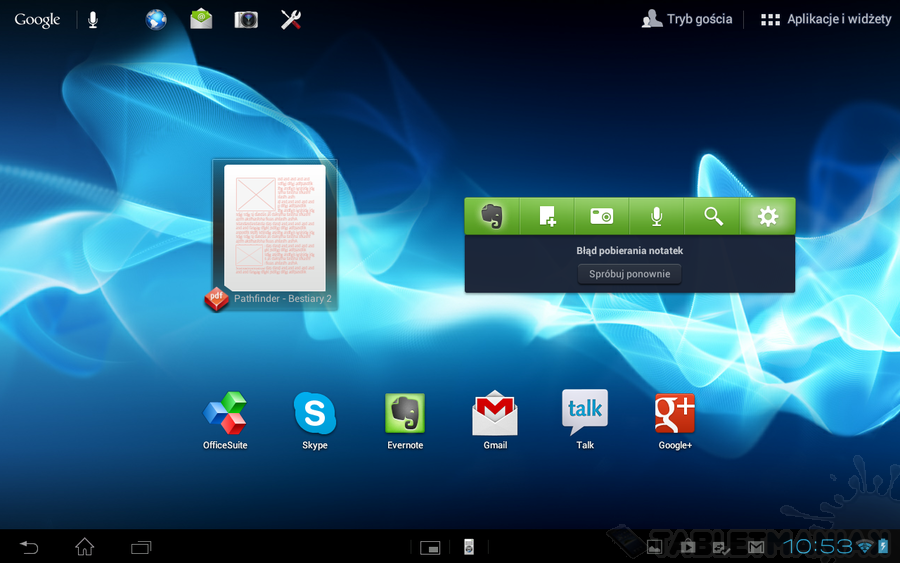Open the email envelope shortcut
The image size is (900, 563).
pyautogui.click(x=201, y=20)
